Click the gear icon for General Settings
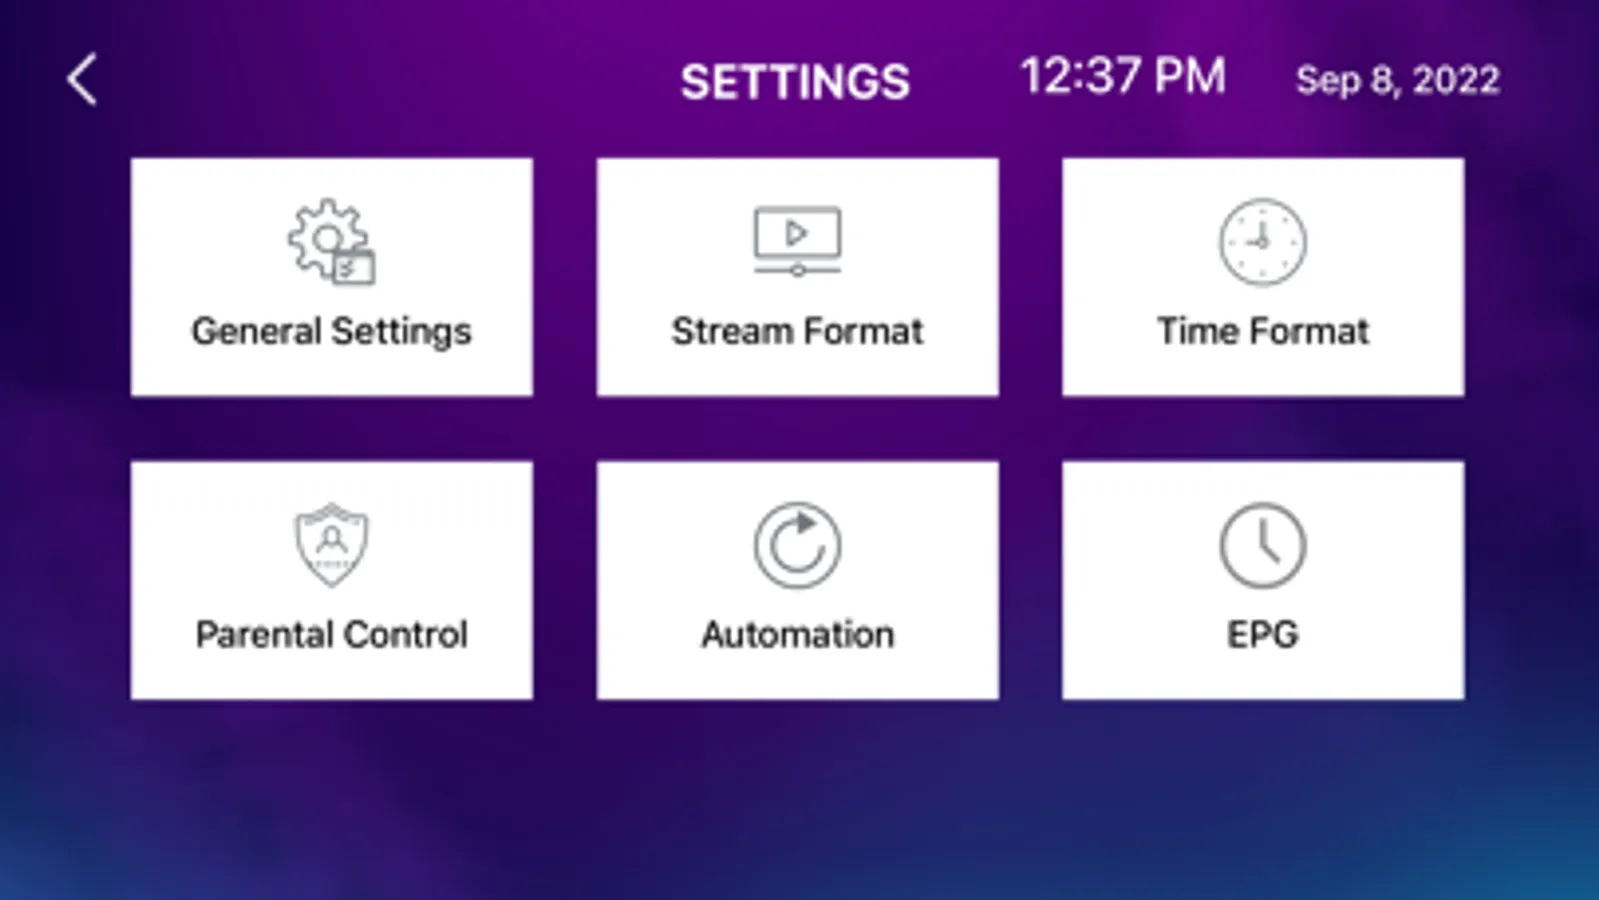The height and width of the screenshot is (900, 1599). (331, 242)
